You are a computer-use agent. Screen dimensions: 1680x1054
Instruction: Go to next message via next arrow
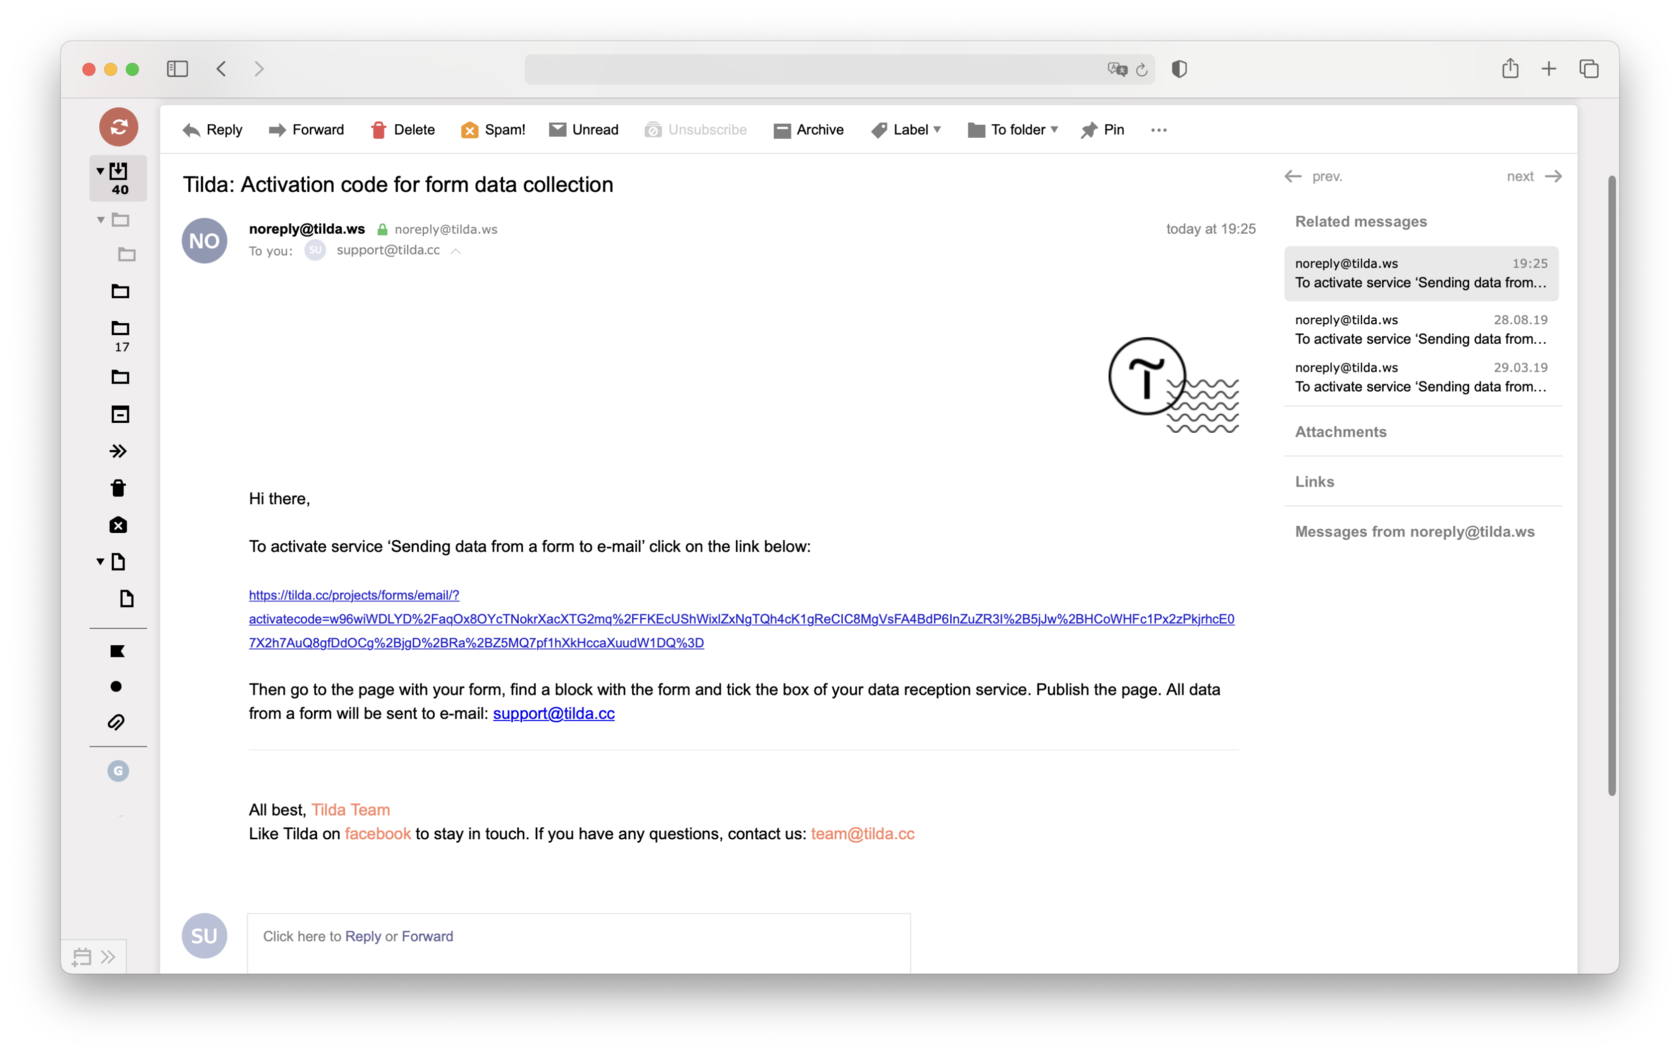pyautogui.click(x=1533, y=176)
